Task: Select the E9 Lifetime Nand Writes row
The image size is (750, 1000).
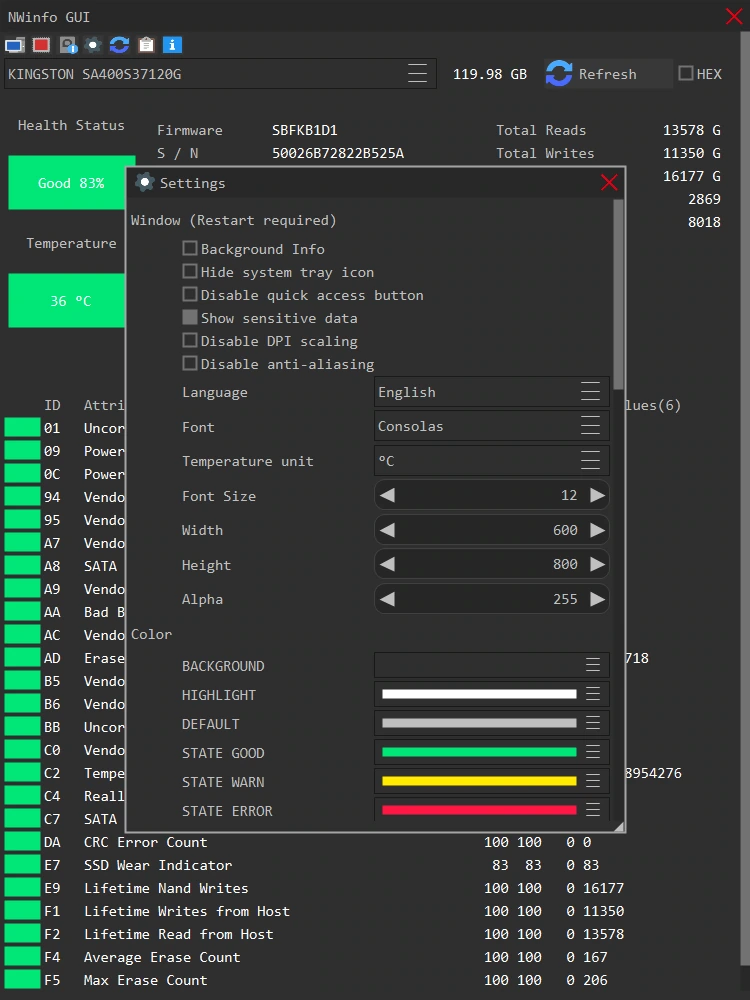Action: pyautogui.click(x=370, y=888)
